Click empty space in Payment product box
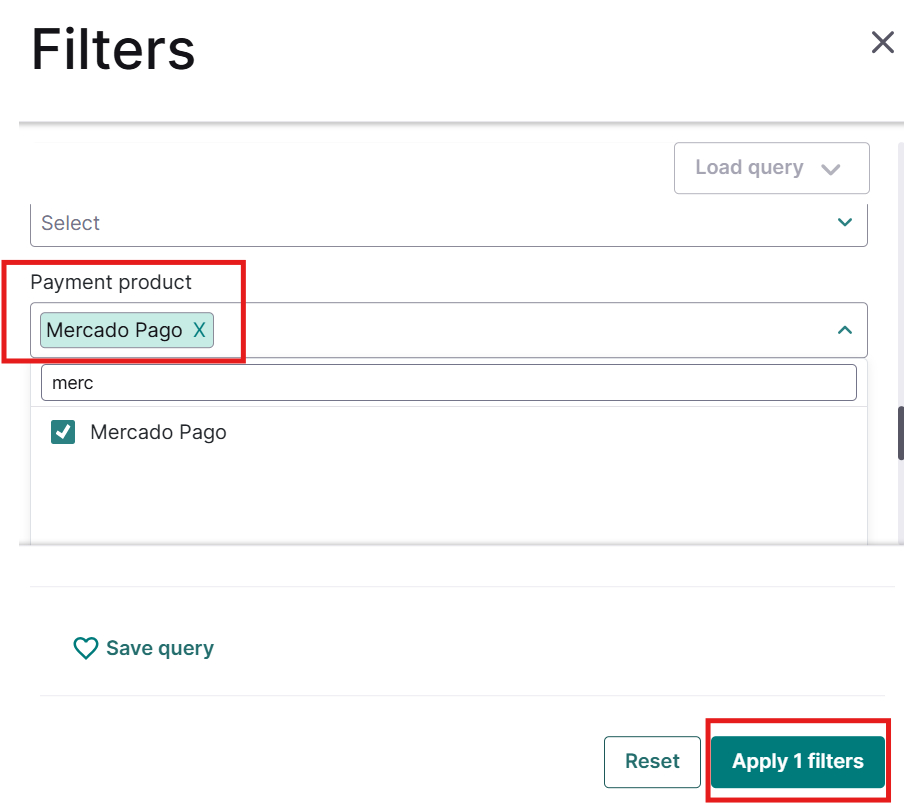 coord(520,330)
